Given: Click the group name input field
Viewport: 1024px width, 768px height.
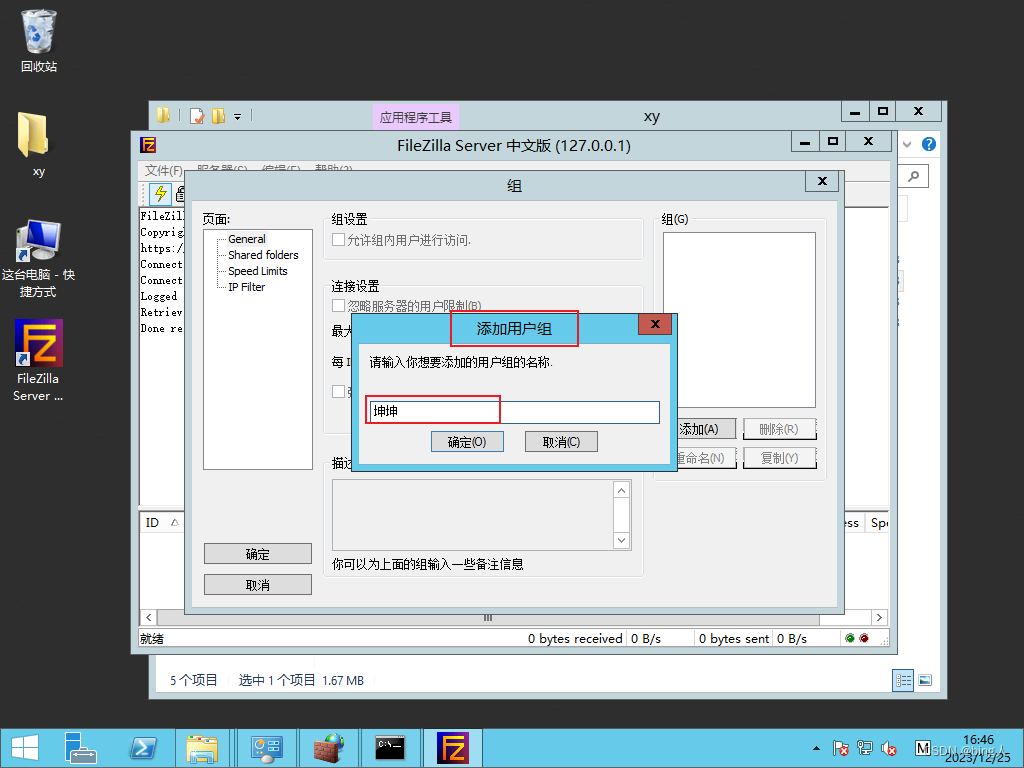Looking at the screenshot, I should (x=514, y=411).
